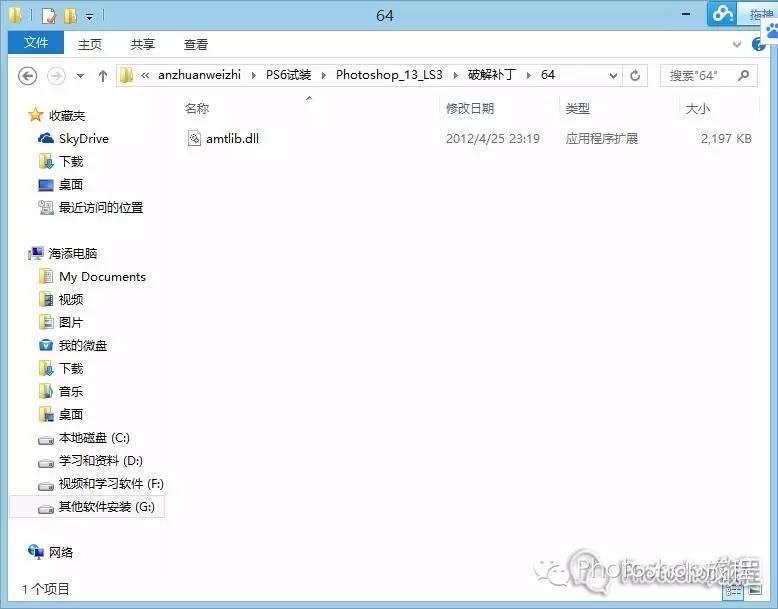Click the search magnifier icon
Viewport: 778px width, 609px height.
[741, 75]
